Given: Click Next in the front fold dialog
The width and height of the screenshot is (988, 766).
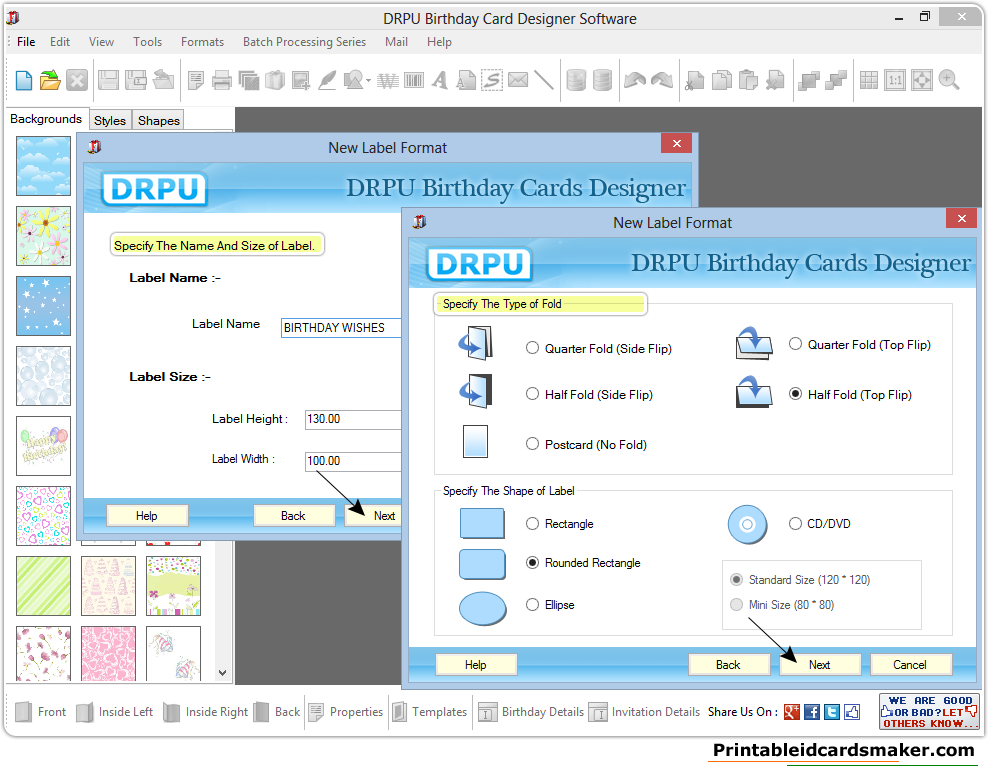Looking at the screenshot, I should [x=820, y=665].
